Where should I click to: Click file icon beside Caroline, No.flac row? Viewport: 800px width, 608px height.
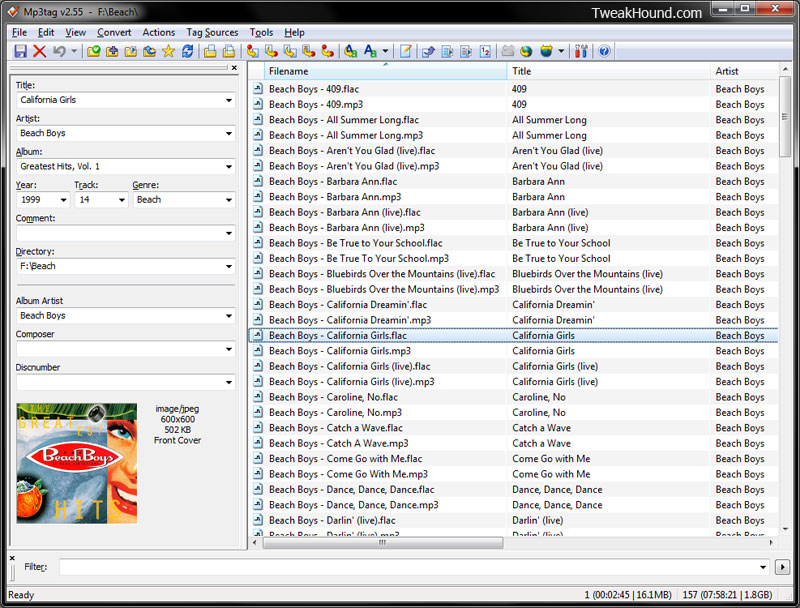[x=258, y=397]
